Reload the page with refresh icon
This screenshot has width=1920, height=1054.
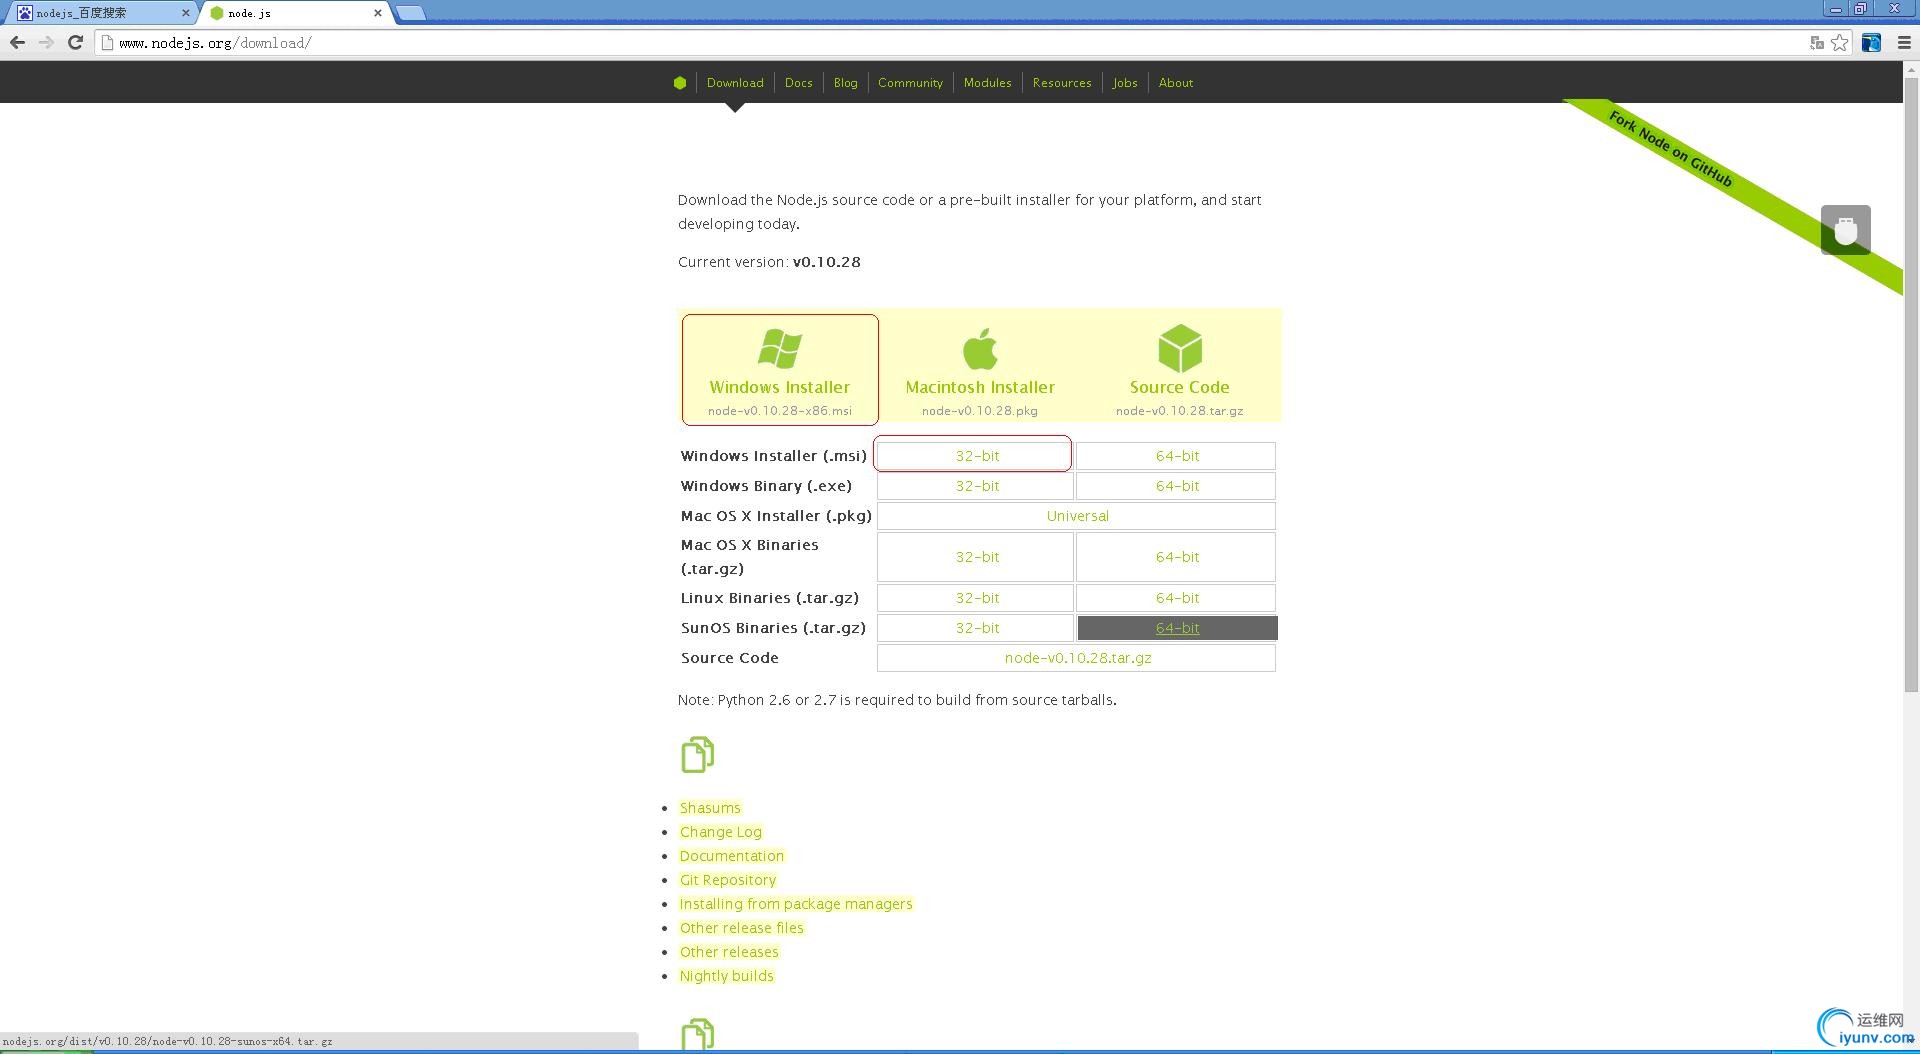(x=75, y=42)
